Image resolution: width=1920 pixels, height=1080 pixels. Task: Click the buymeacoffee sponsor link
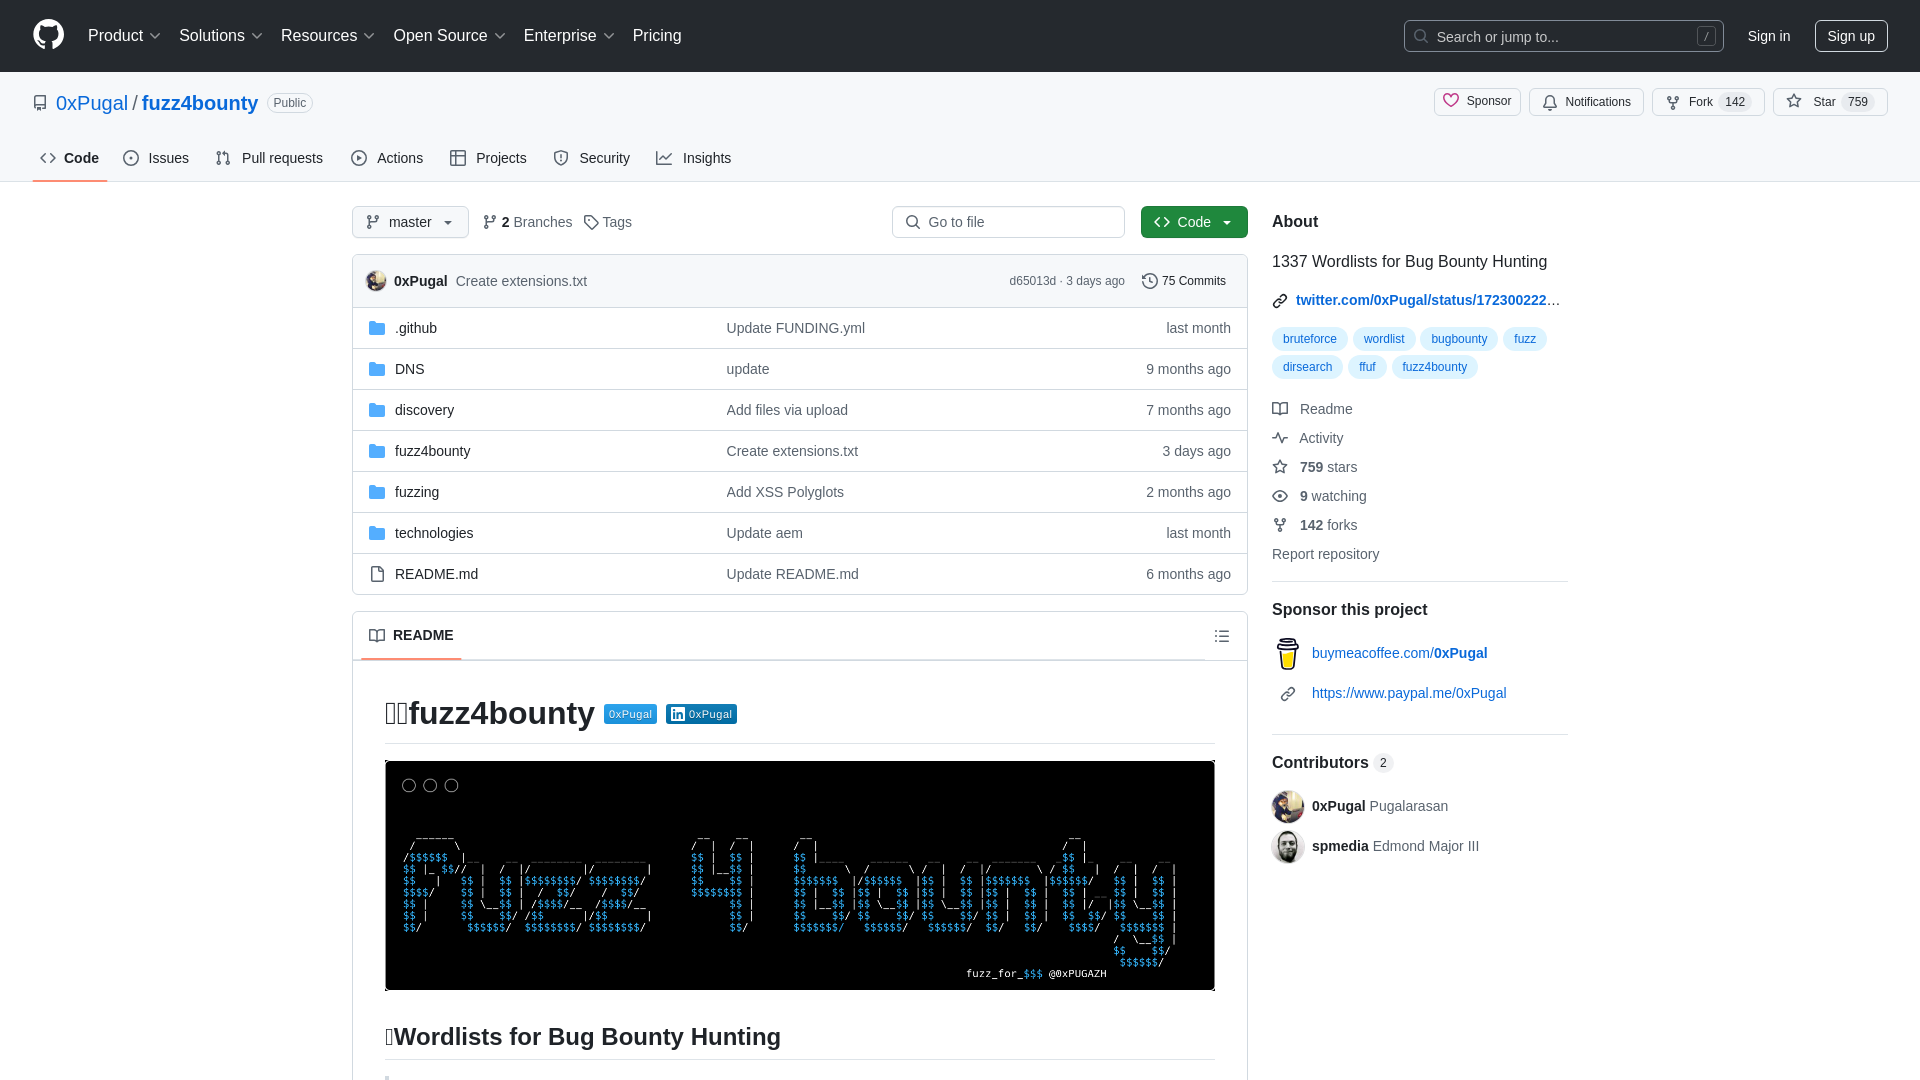click(x=1399, y=651)
